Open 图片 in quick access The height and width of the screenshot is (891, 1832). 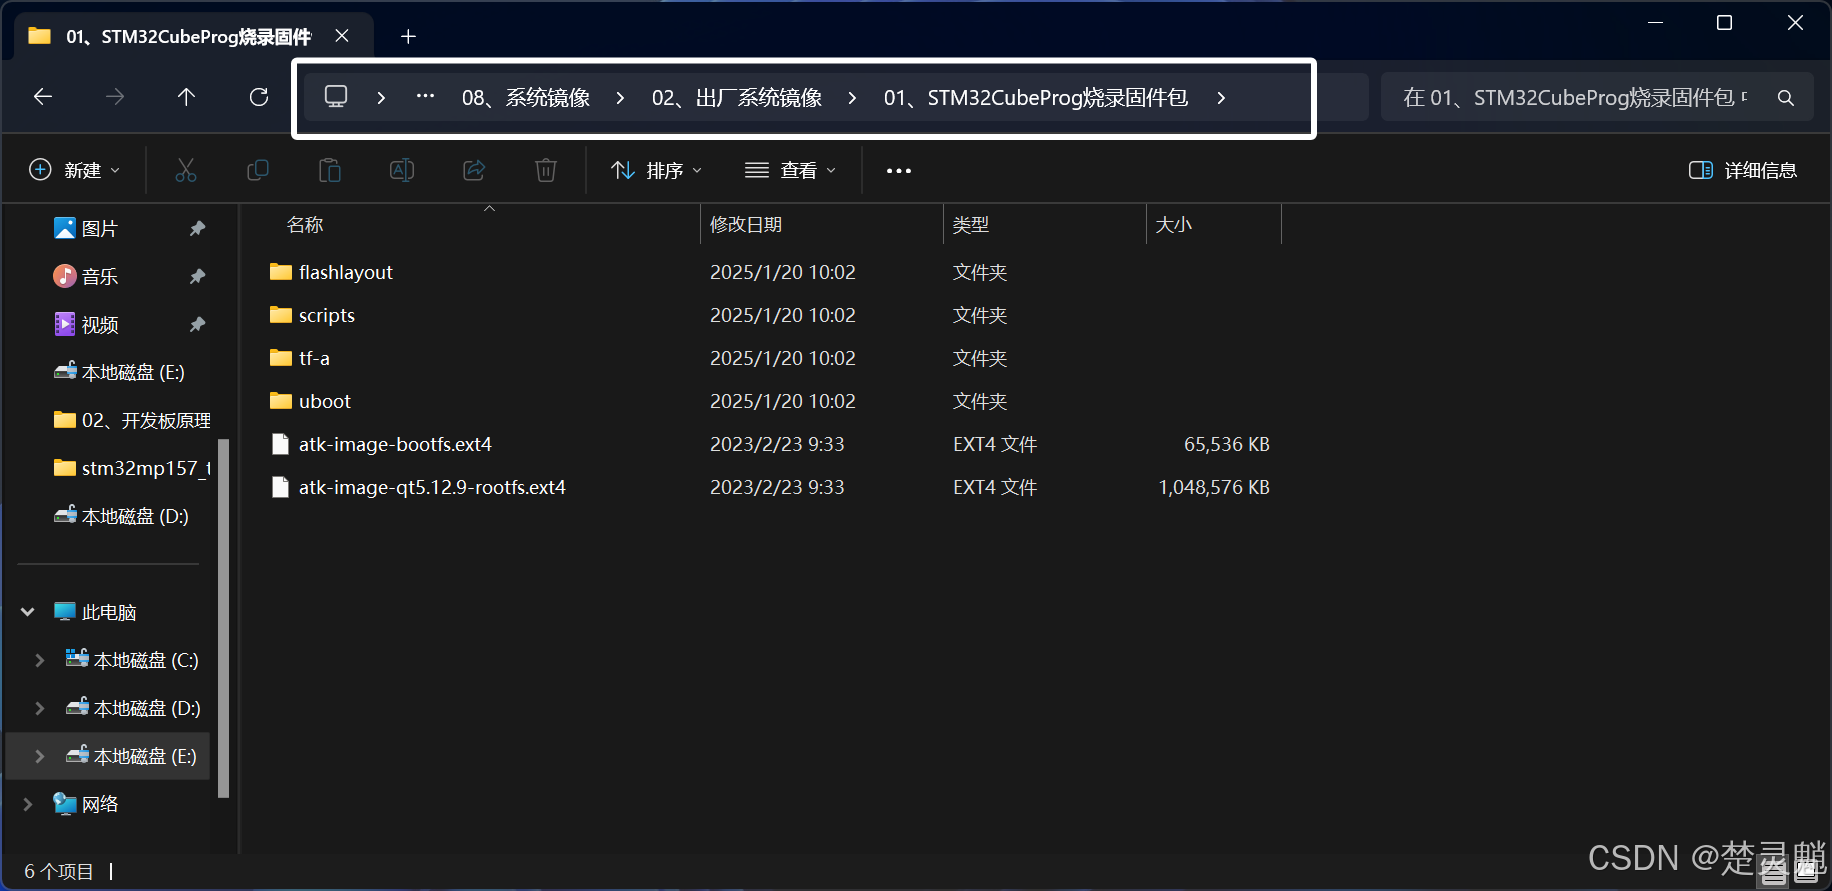[x=99, y=229]
